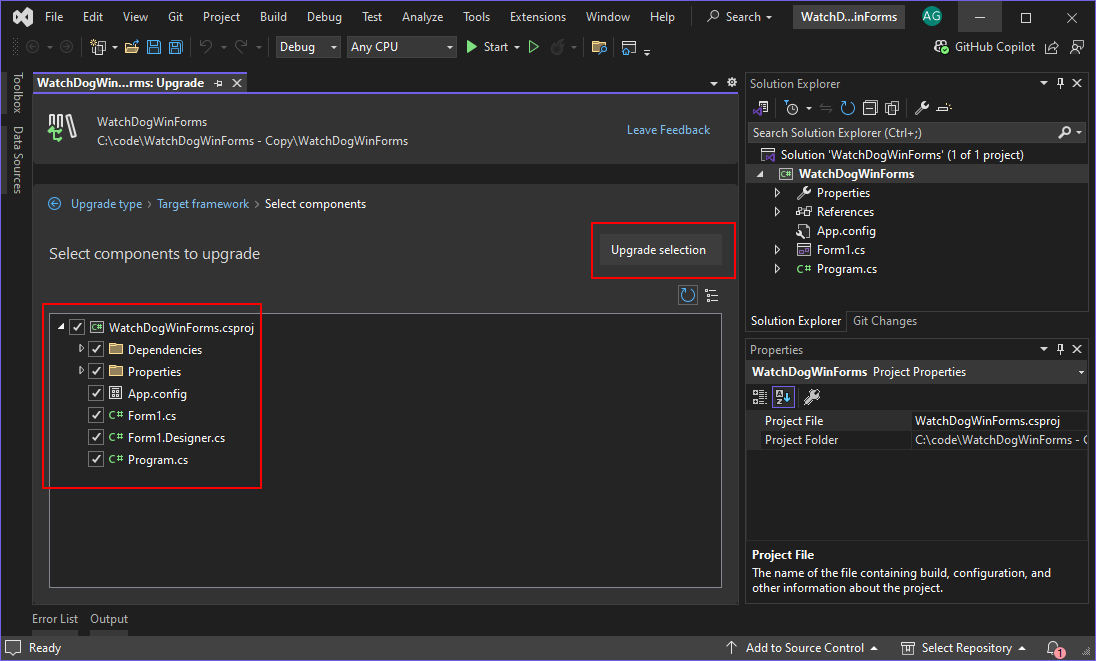The width and height of the screenshot is (1096, 661).
Task: Collapse WatchDogWinForms.csproj in the component tree
Action: [61, 326]
